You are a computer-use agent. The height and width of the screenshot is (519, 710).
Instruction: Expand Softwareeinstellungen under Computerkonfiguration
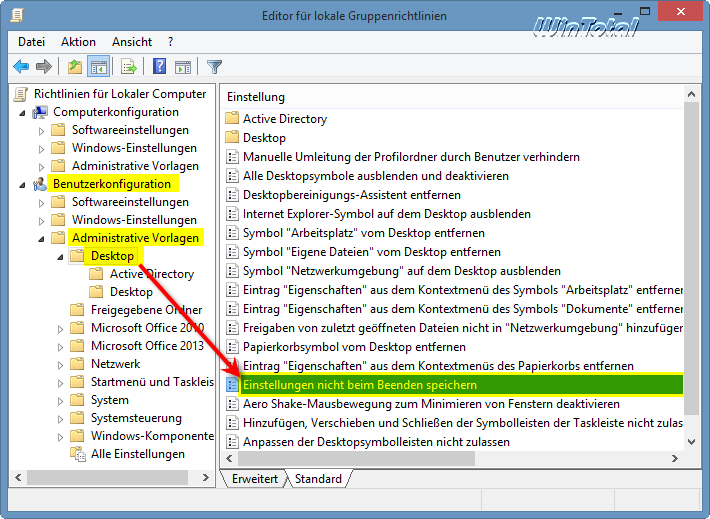click(x=42, y=131)
